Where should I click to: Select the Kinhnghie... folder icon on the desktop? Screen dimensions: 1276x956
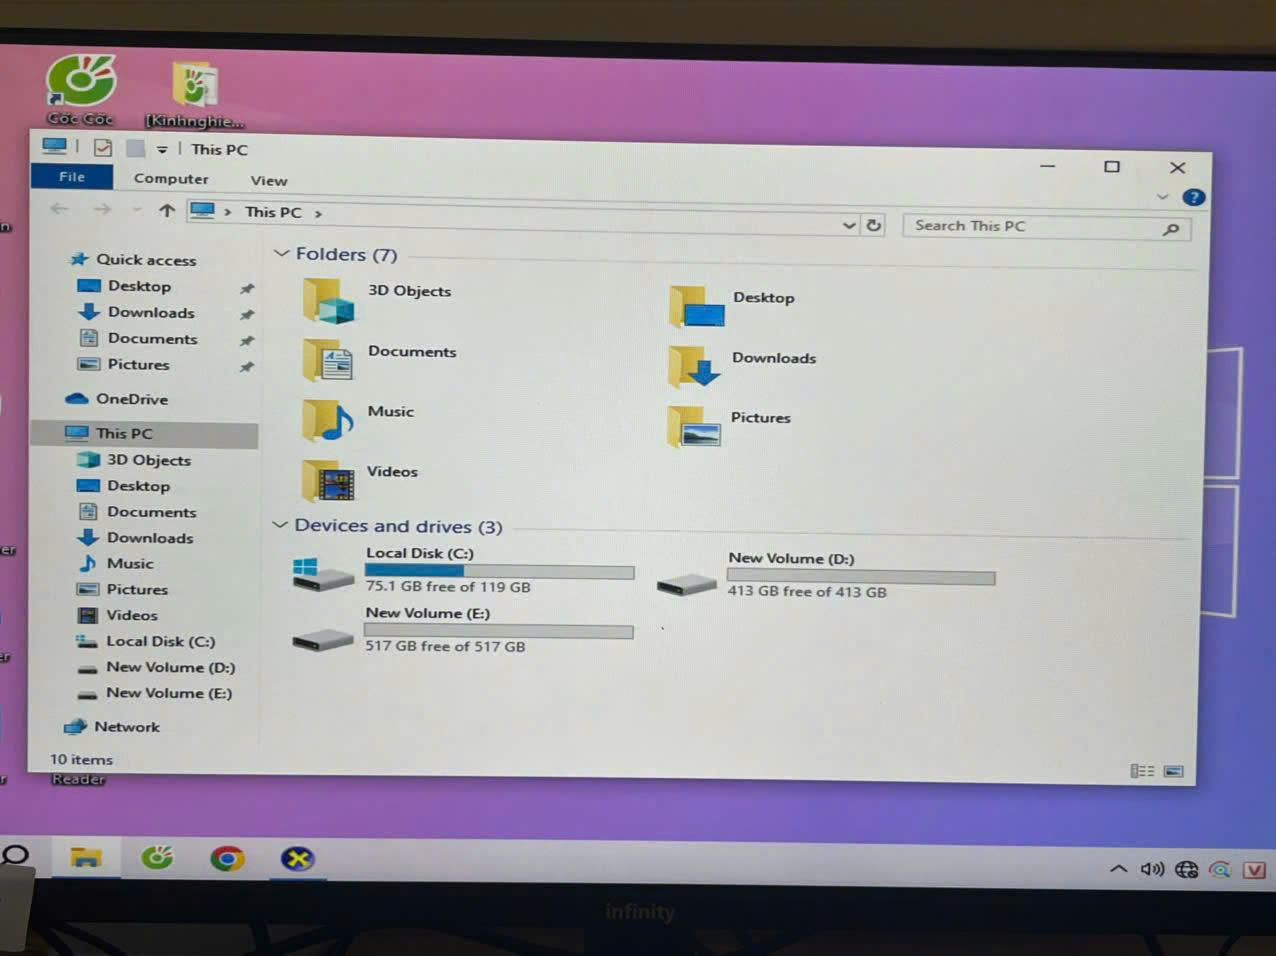pyautogui.click(x=195, y=85)
